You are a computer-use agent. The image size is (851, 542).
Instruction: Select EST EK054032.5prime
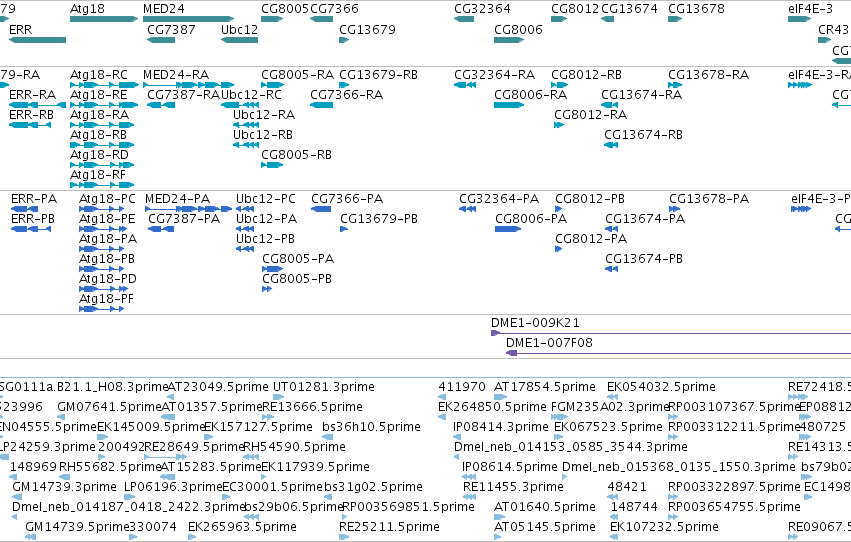[661, 387]
